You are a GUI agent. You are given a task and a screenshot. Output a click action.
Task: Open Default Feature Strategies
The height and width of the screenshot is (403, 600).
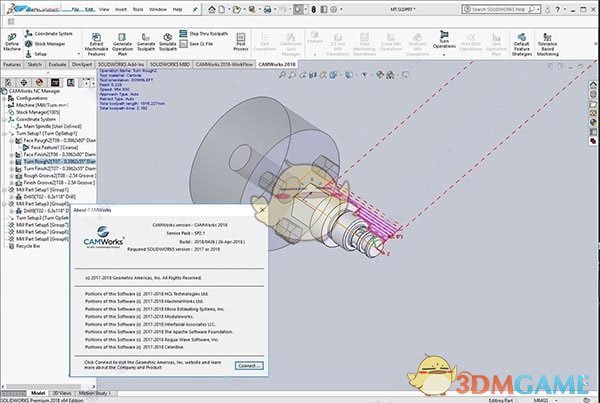pyautogui.click(x=522, y=44)
